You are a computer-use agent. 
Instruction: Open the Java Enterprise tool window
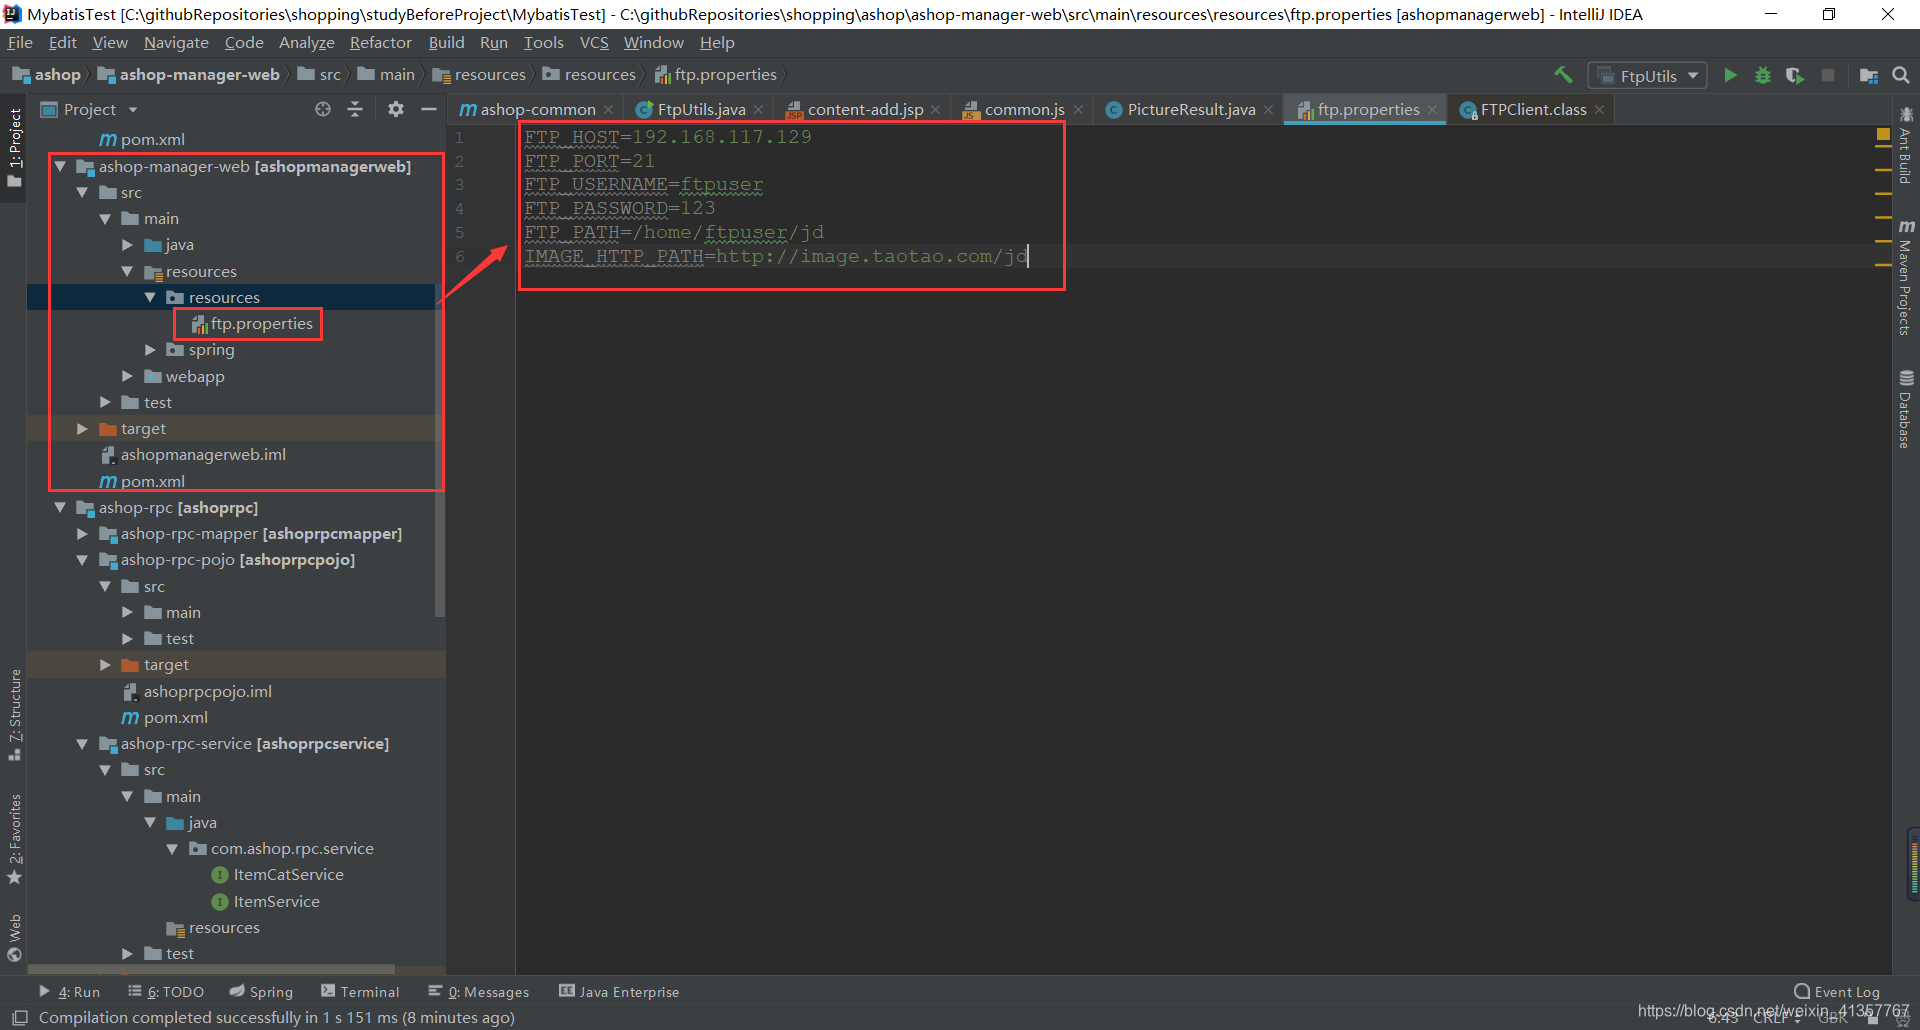click(619, 991)
